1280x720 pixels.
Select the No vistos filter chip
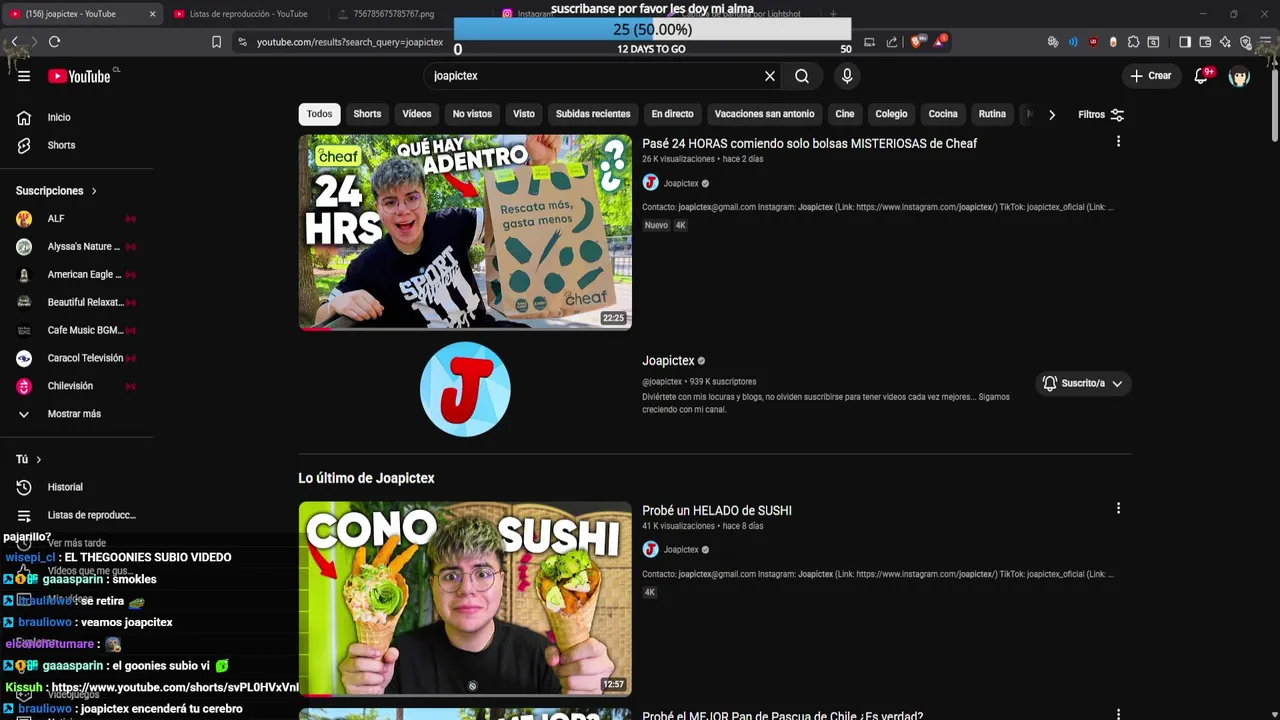click(x=472, y=114)
